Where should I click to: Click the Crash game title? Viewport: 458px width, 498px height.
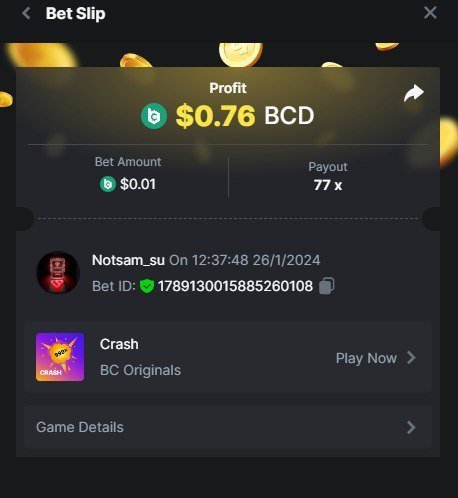(119, 344)
